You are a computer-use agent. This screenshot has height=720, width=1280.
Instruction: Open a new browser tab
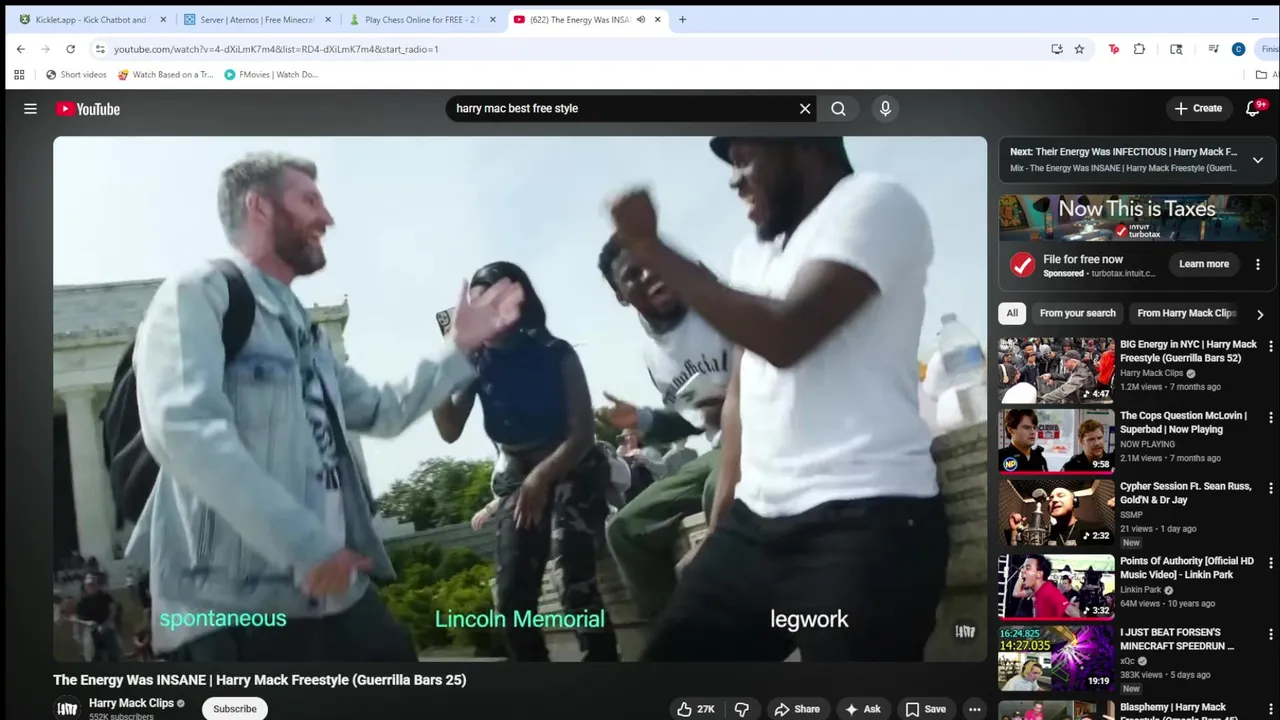682,19
